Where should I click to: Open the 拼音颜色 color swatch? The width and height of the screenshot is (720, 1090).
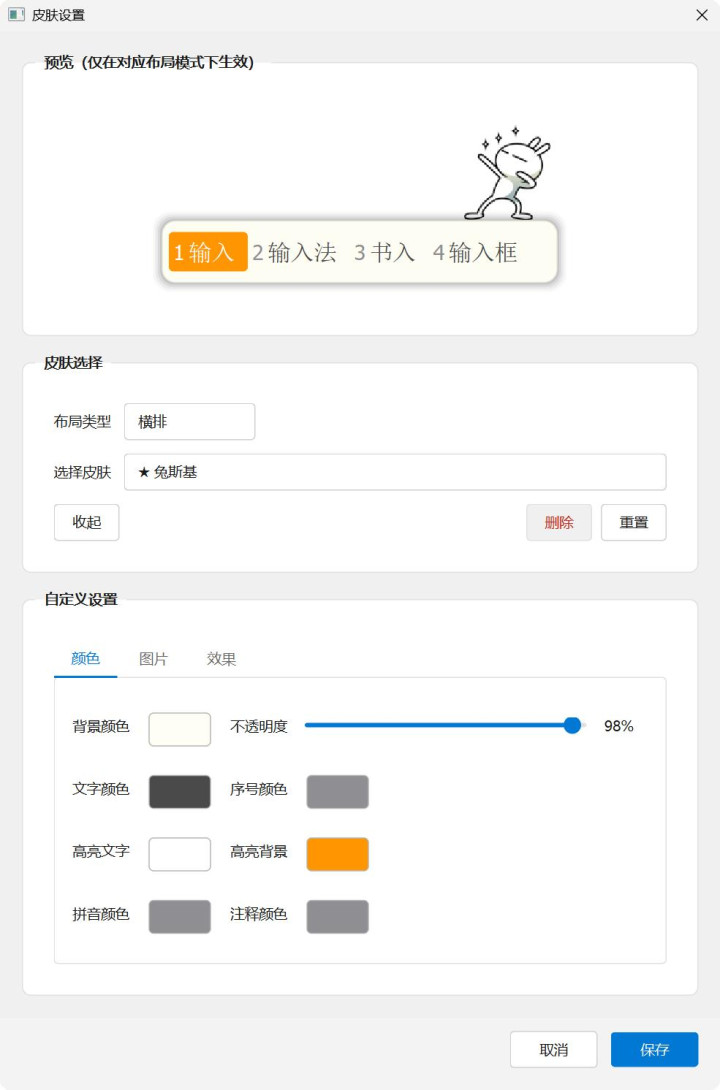(180, 916)
